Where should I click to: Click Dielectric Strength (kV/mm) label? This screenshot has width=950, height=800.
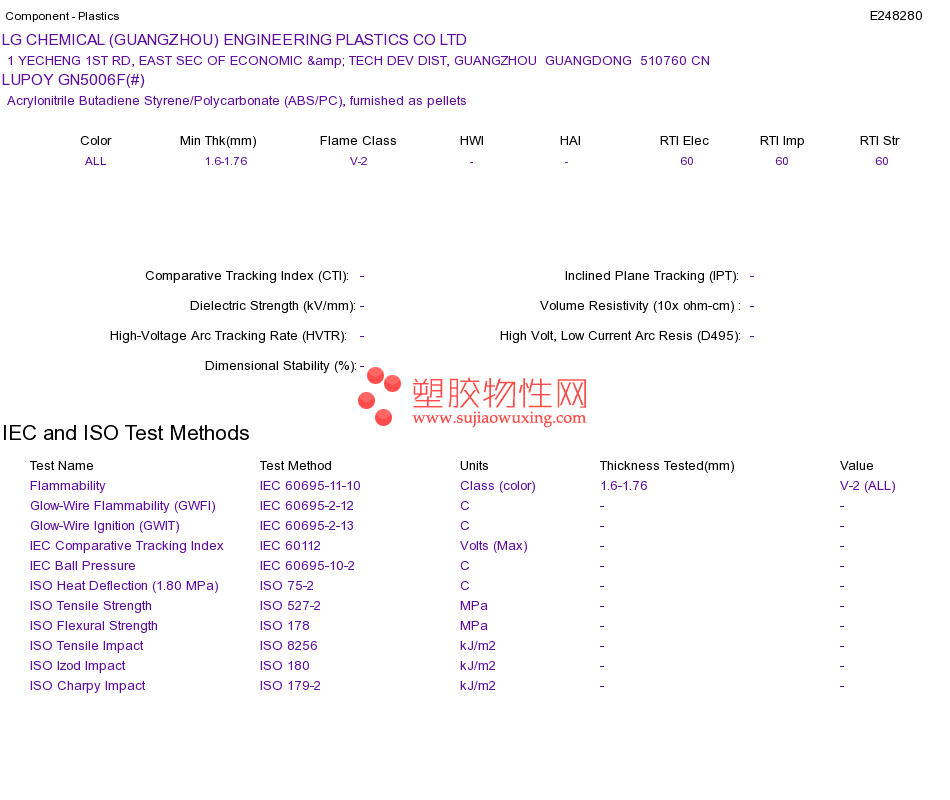pos(273,306)
